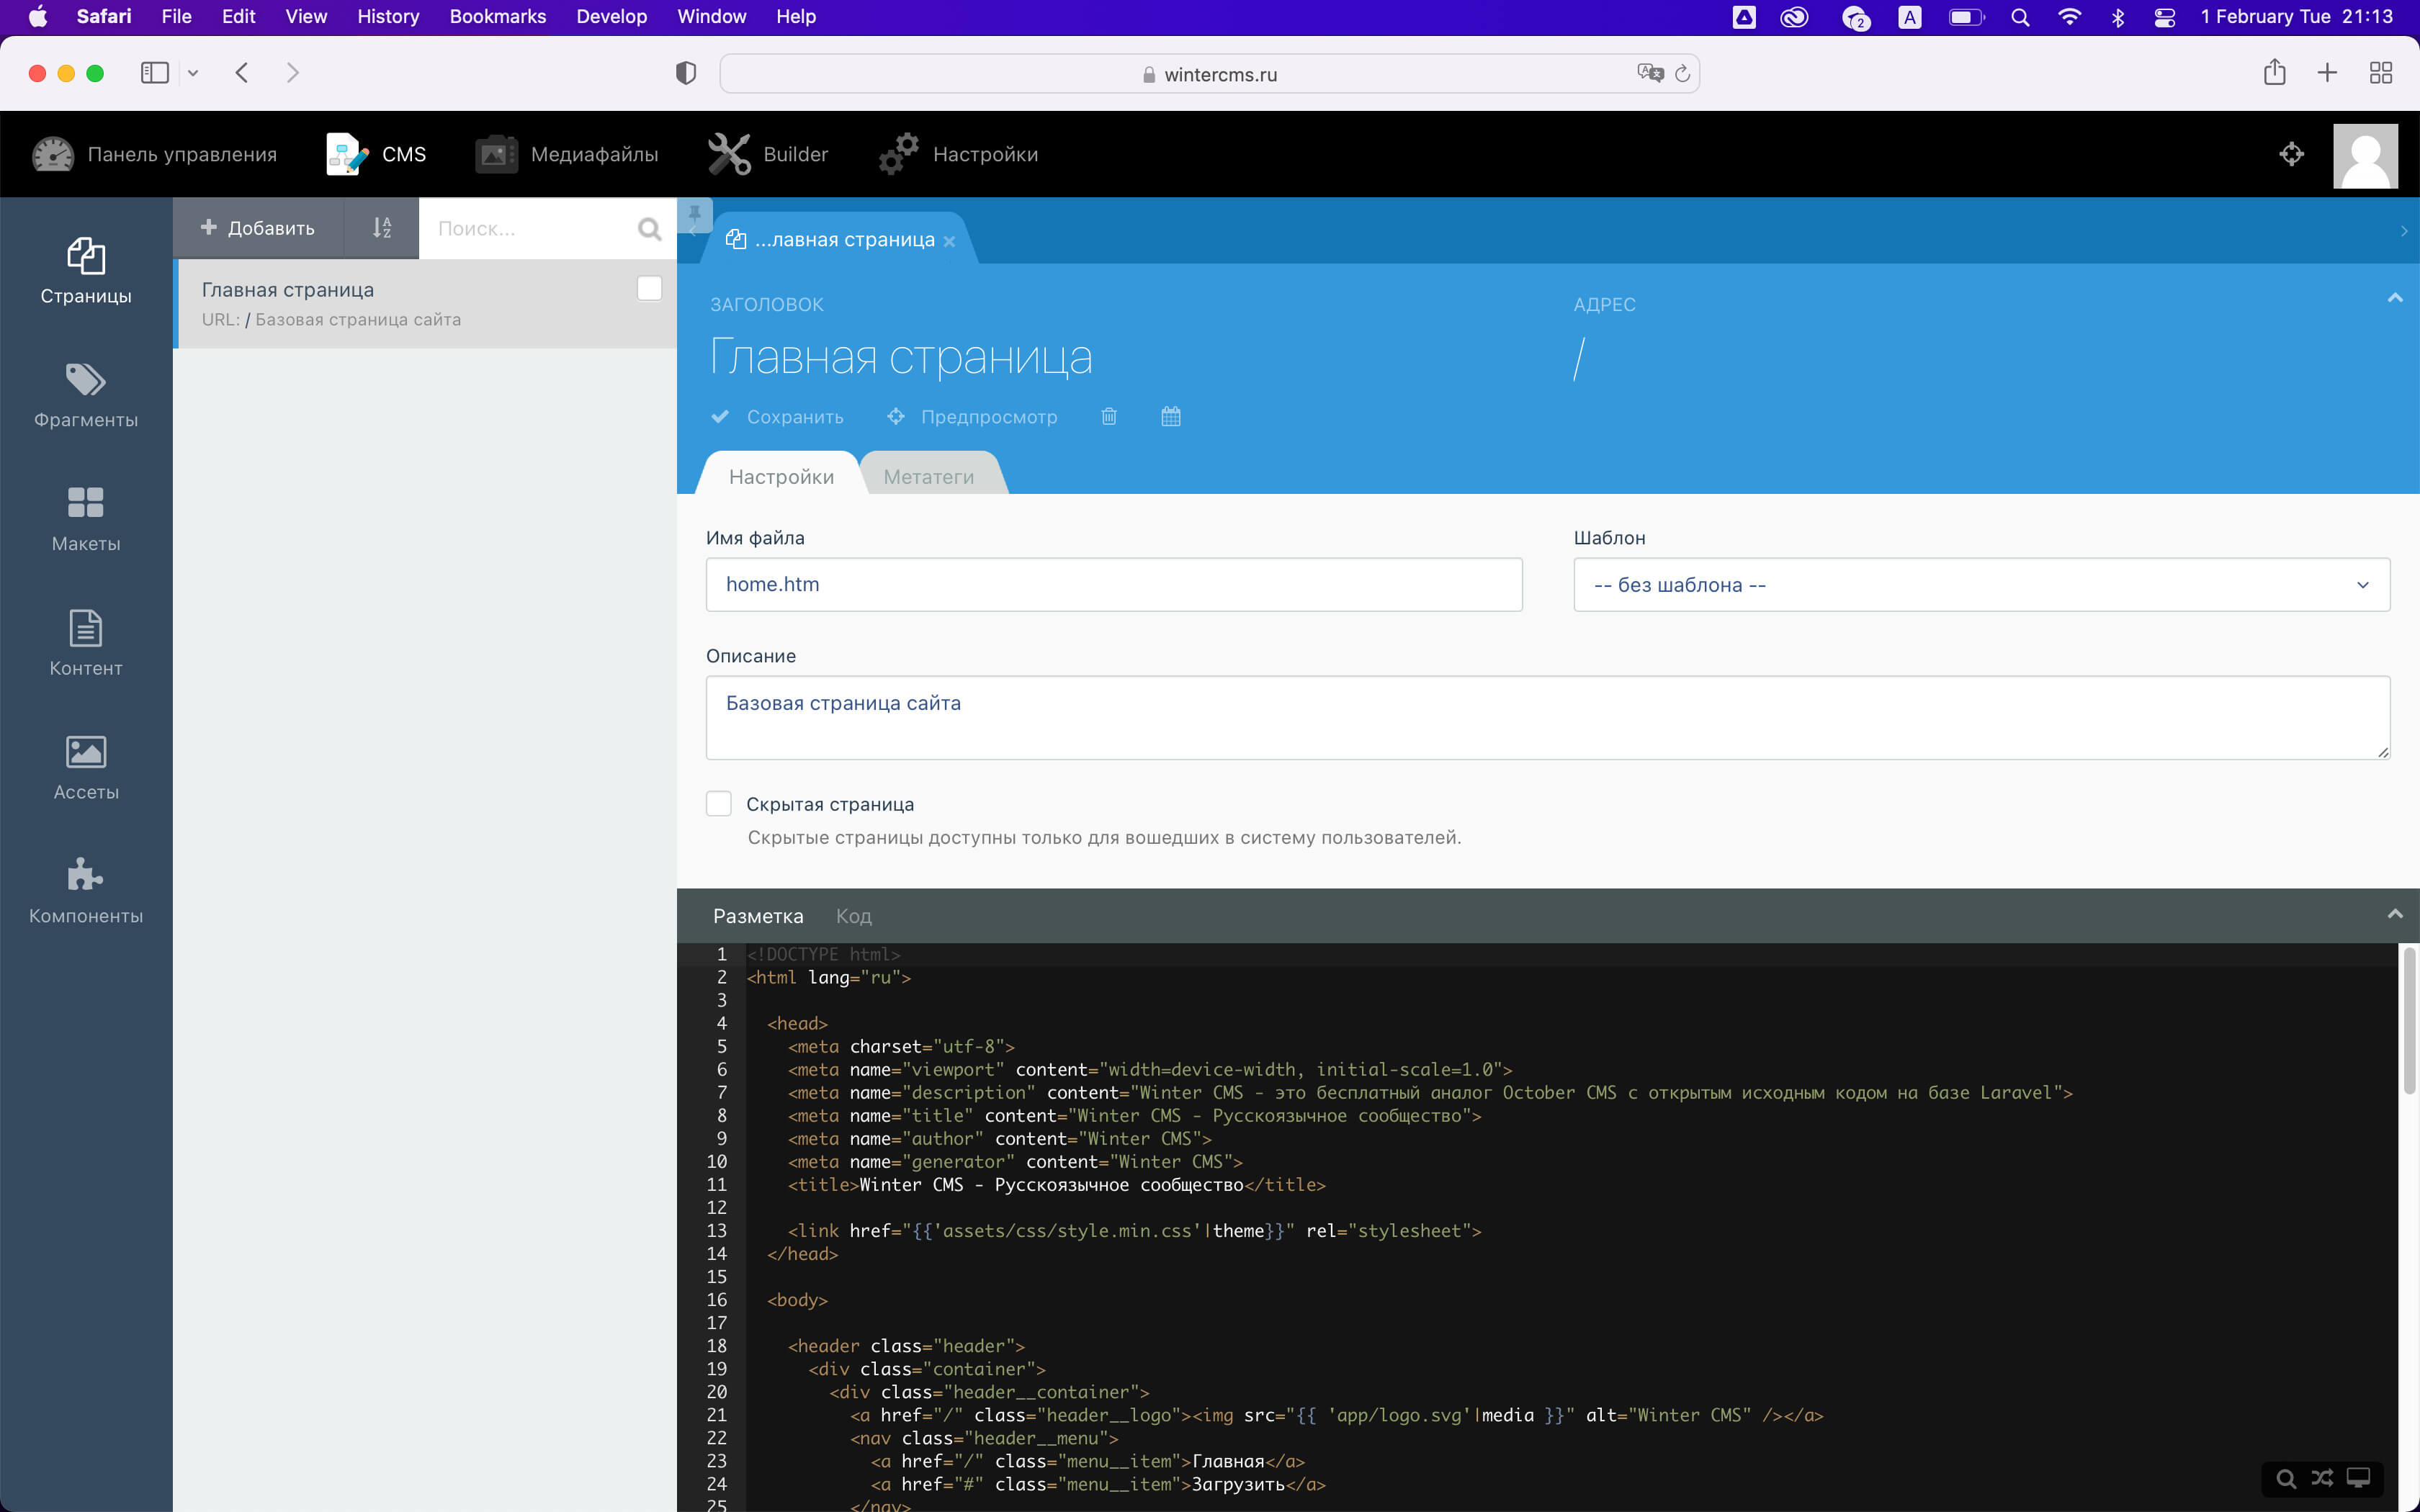The width and height of the screenshot is (2420, 1512).
Task: Open the Шаблон dropdown
Action: click(x=1980, y=585)
